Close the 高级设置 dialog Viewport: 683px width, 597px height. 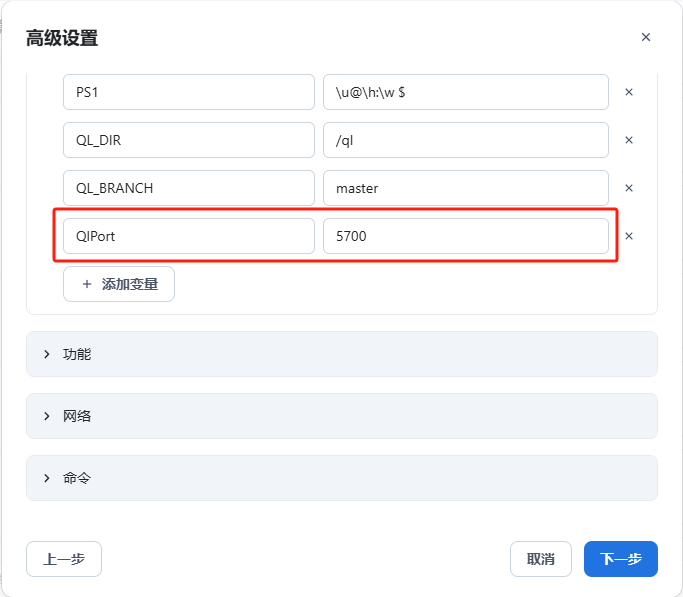tap(646, 37)
